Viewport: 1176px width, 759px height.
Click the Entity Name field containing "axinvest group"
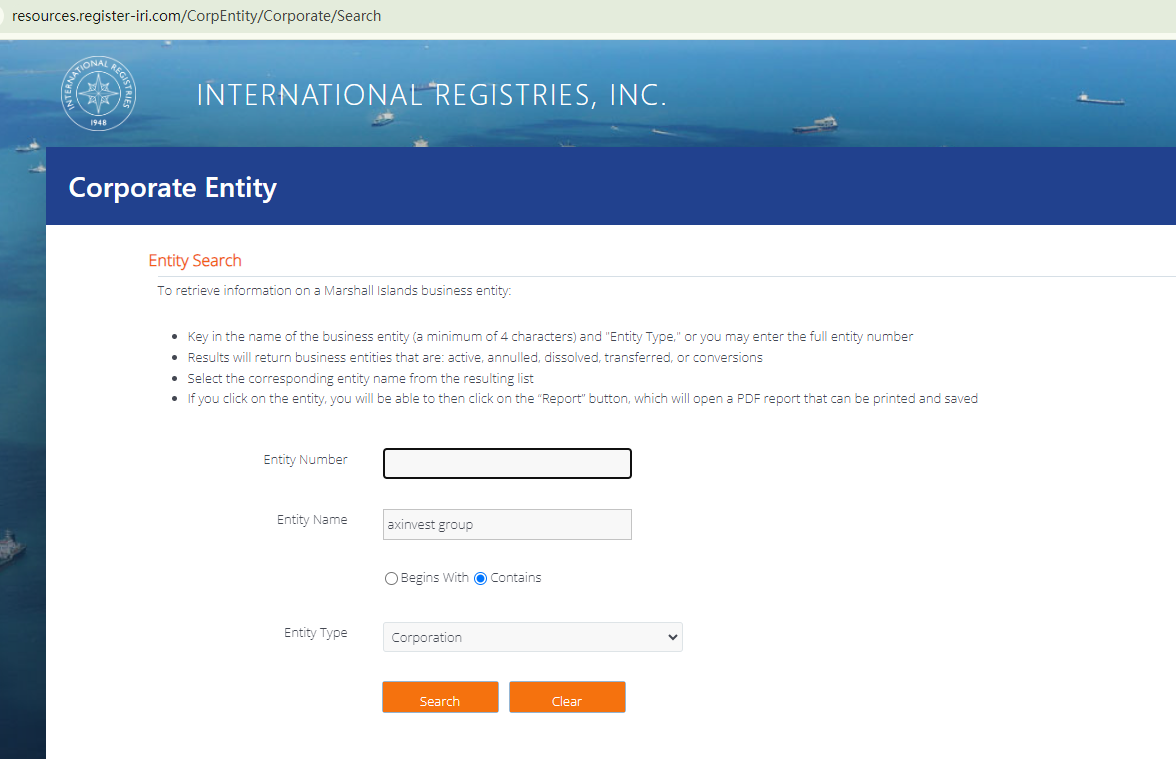click(x=507, y=524)
